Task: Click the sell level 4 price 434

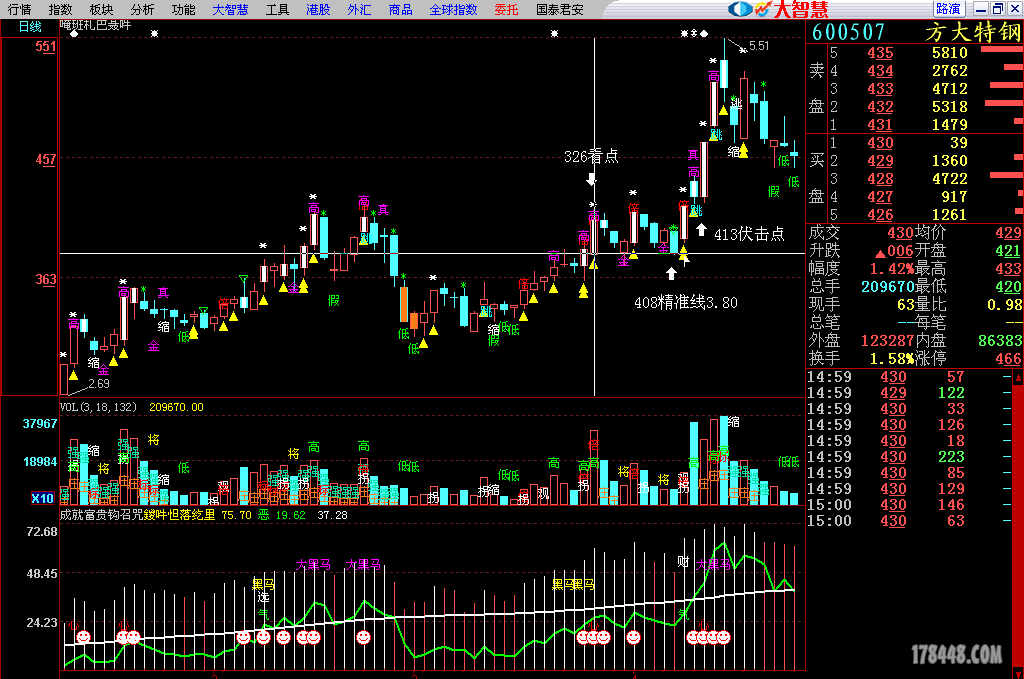Action: point(880,71)
